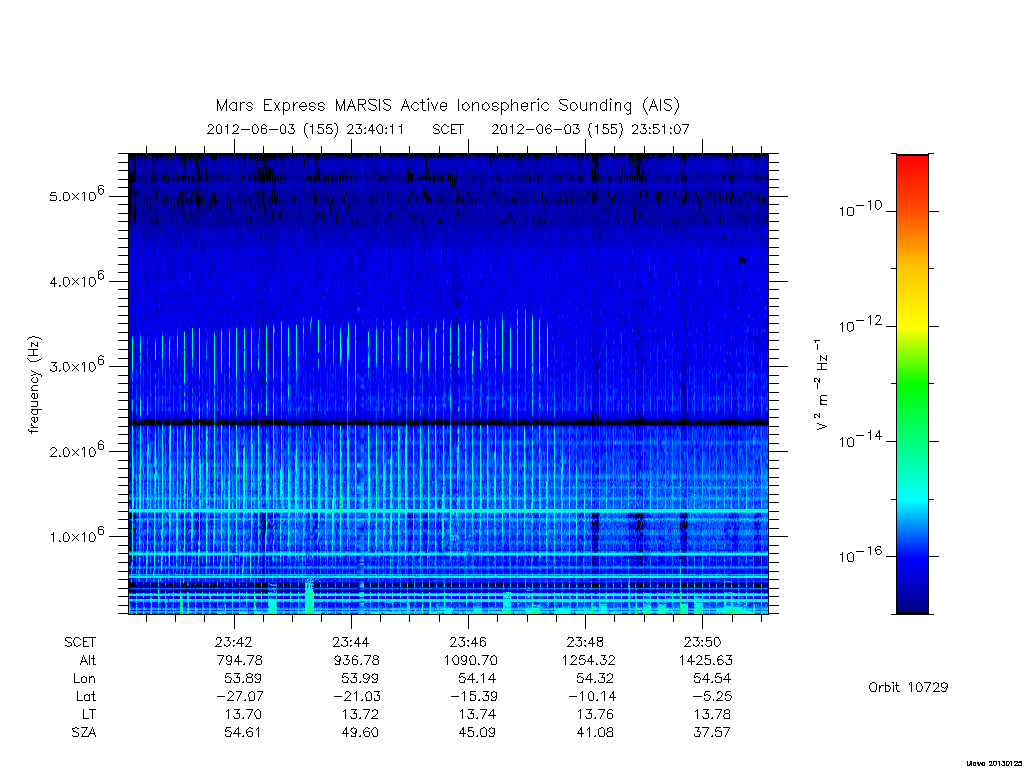Click the Lat row header
Image resolution: width=1024 pixels, height=768 pixels.
(x=86, y=696)
